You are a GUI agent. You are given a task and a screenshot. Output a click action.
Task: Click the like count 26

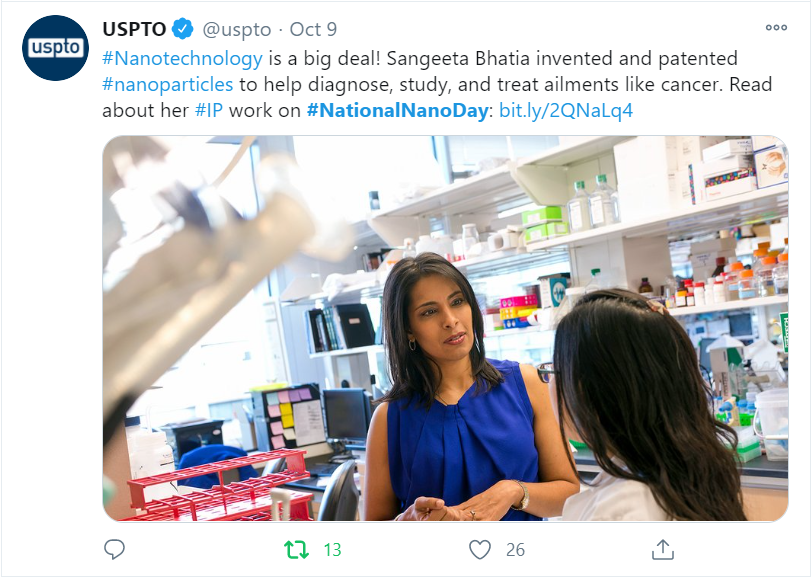[x=515, y=550]
